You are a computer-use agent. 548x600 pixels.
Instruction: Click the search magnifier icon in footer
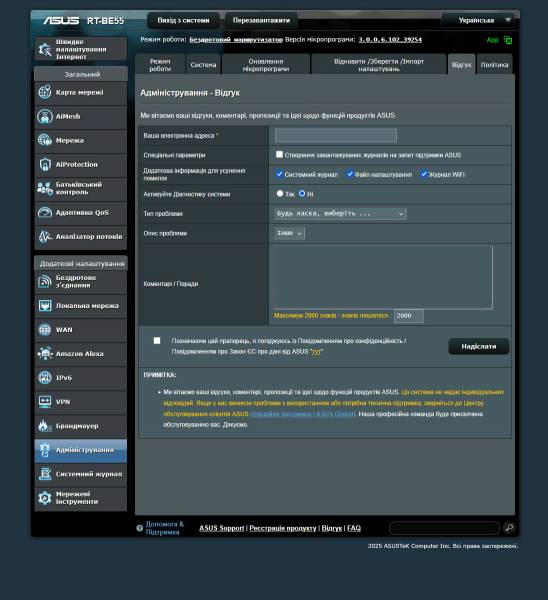pos(509,528)
